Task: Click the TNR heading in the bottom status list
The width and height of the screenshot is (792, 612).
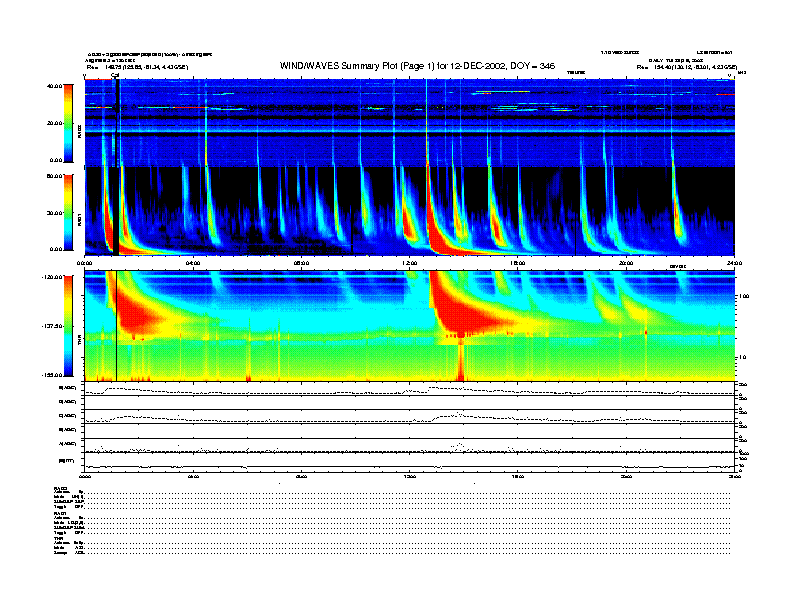Action: point(58,538)
